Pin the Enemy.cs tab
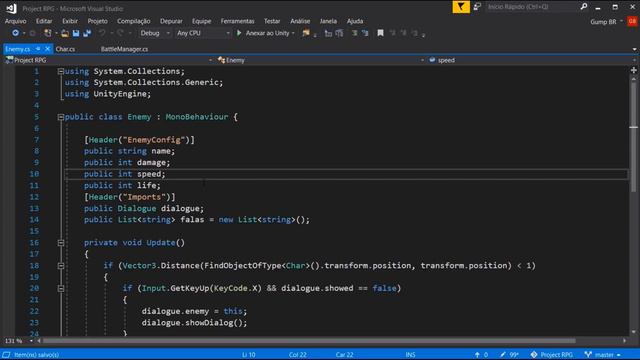 pyautogui.click(x=38, y=49)
